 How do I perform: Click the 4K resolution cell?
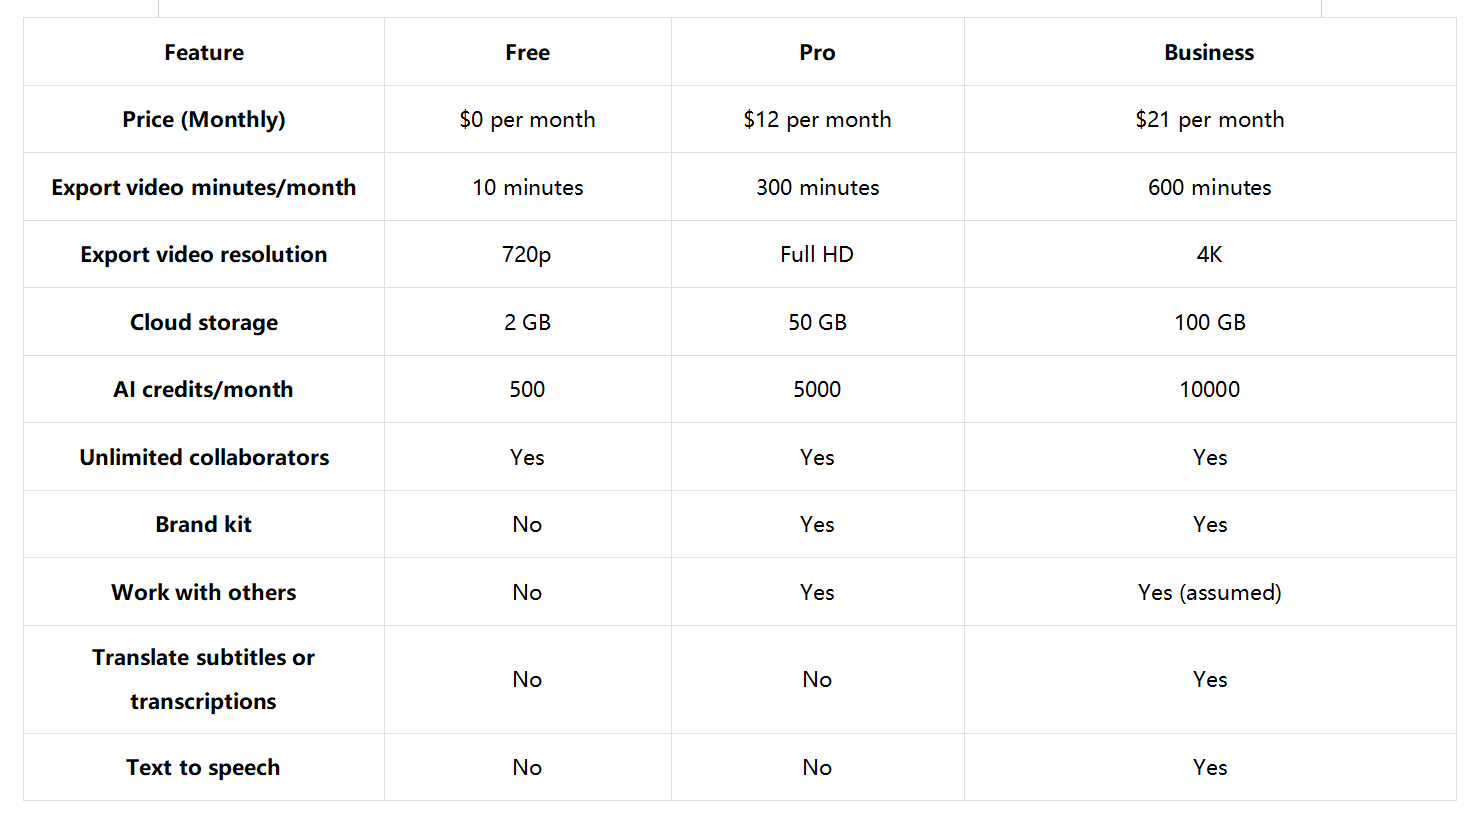point(1209,255)
